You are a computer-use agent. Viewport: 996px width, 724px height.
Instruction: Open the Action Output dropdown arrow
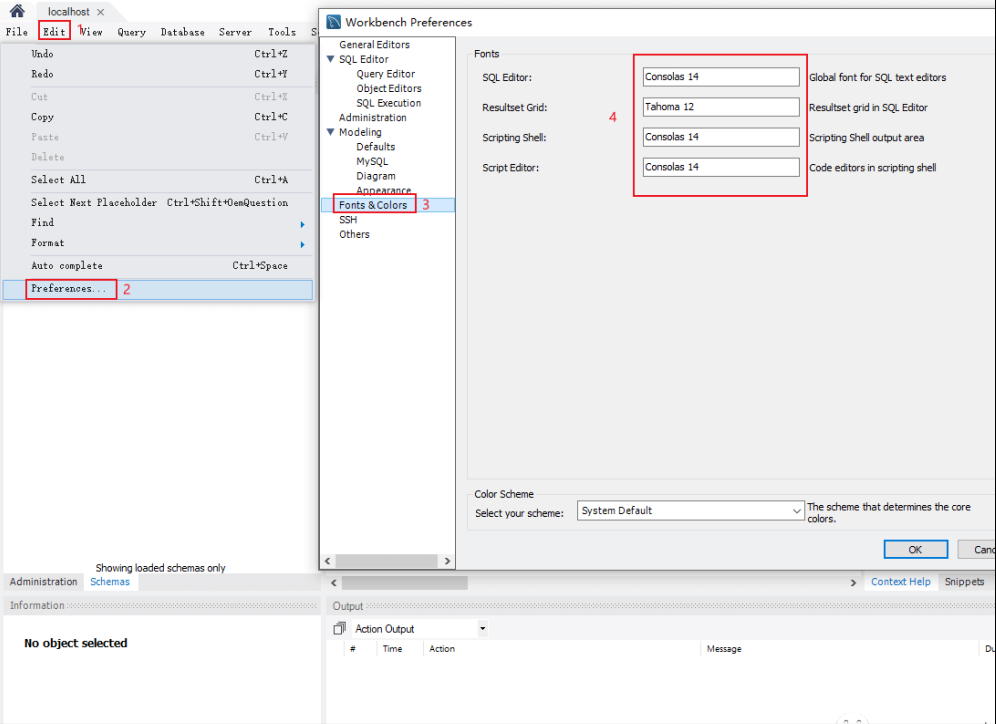tap(483, 629)
